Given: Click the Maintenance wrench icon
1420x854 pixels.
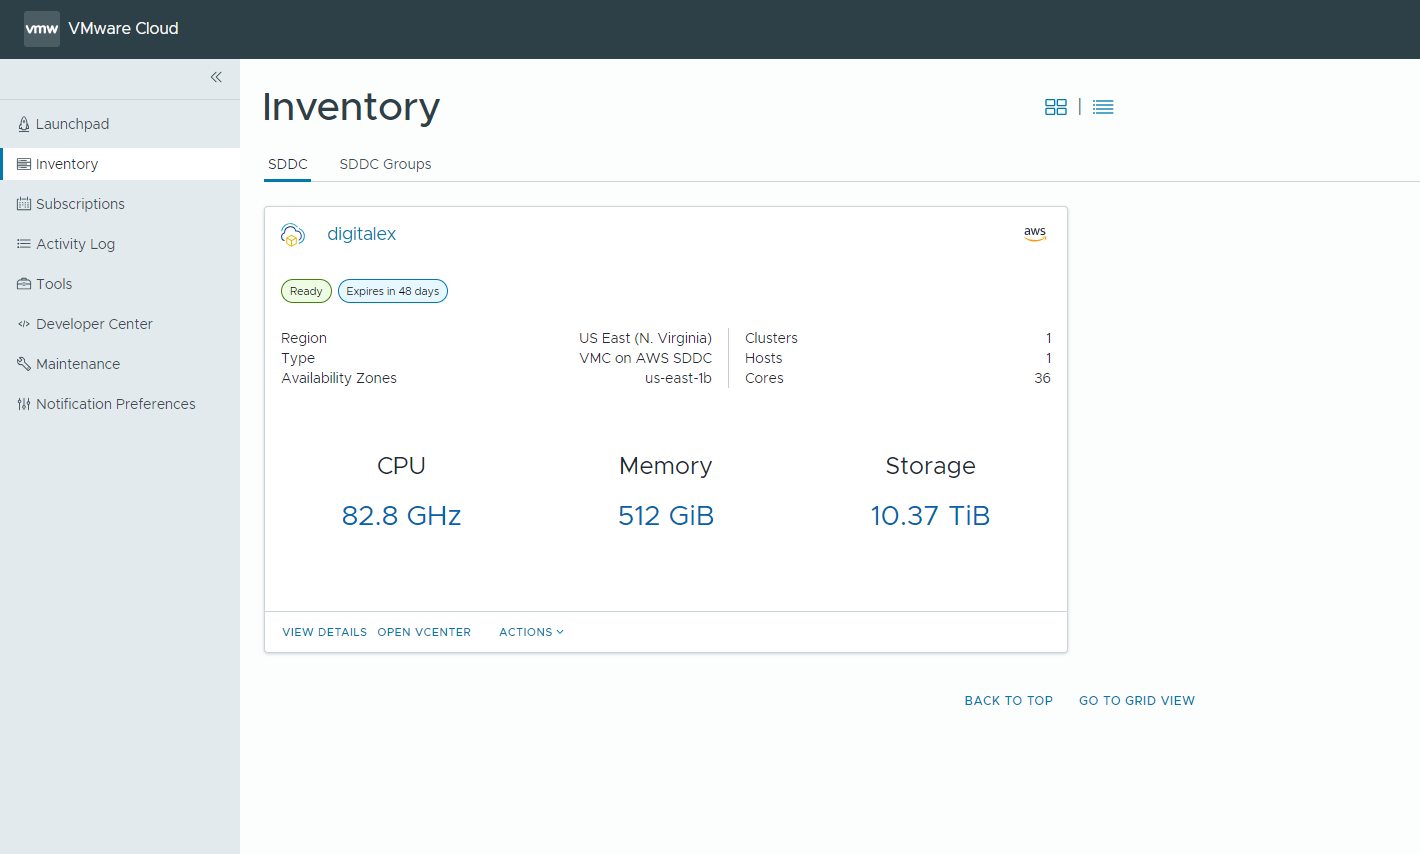Looking at the screenshot, I should coord(24,364).
